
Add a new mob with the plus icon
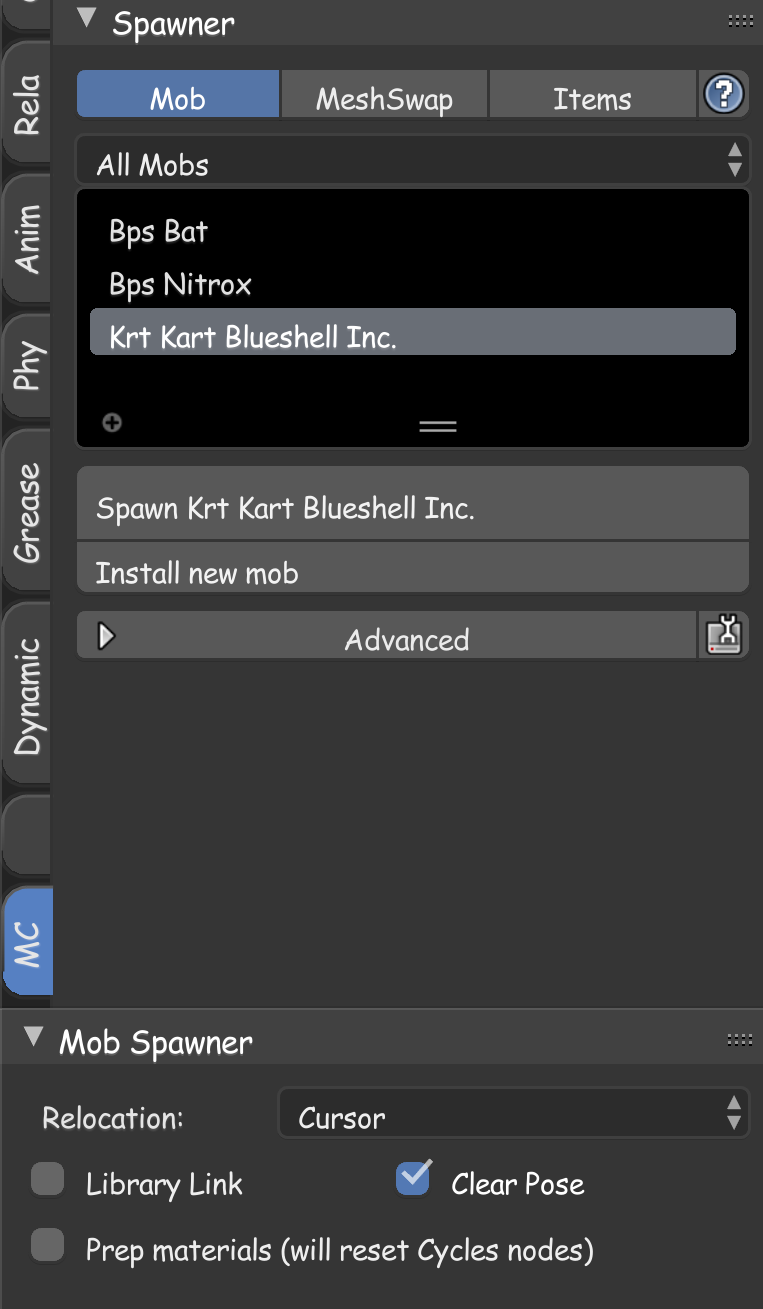(111, 422)
